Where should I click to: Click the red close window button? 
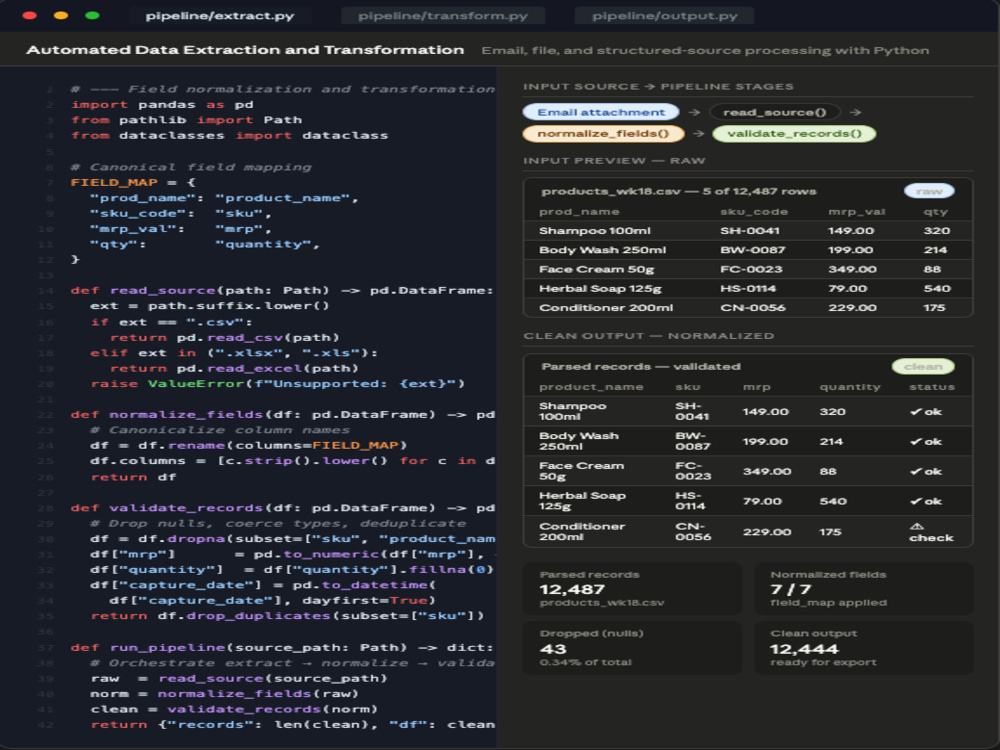pos(29,15)
